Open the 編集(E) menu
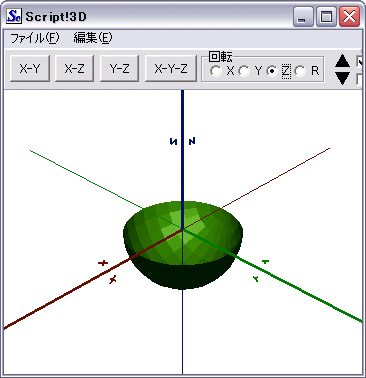Screen dimensions: 366x378 point(93,38)
